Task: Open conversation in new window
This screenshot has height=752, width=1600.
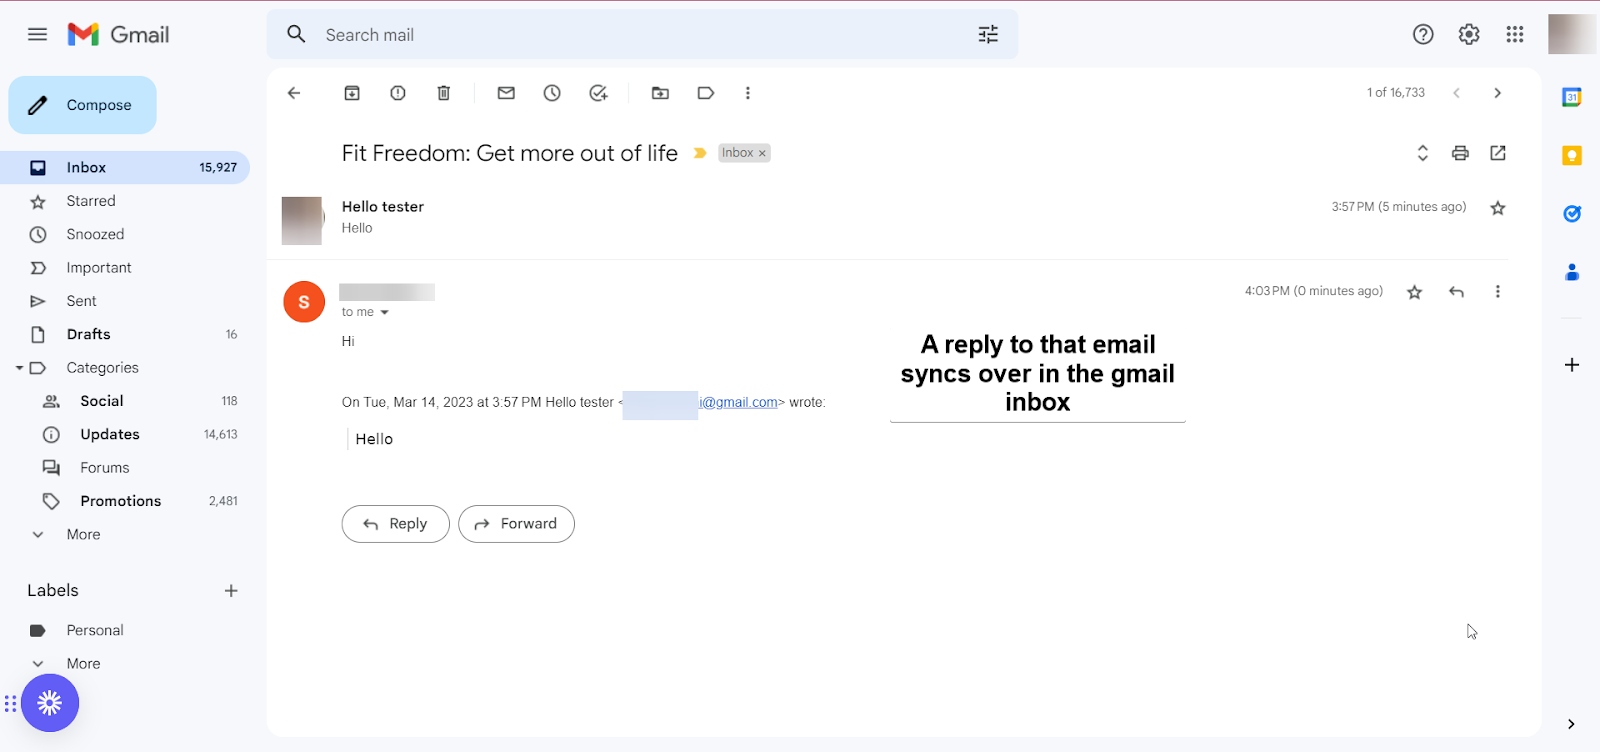Action: pos(1498,153)
